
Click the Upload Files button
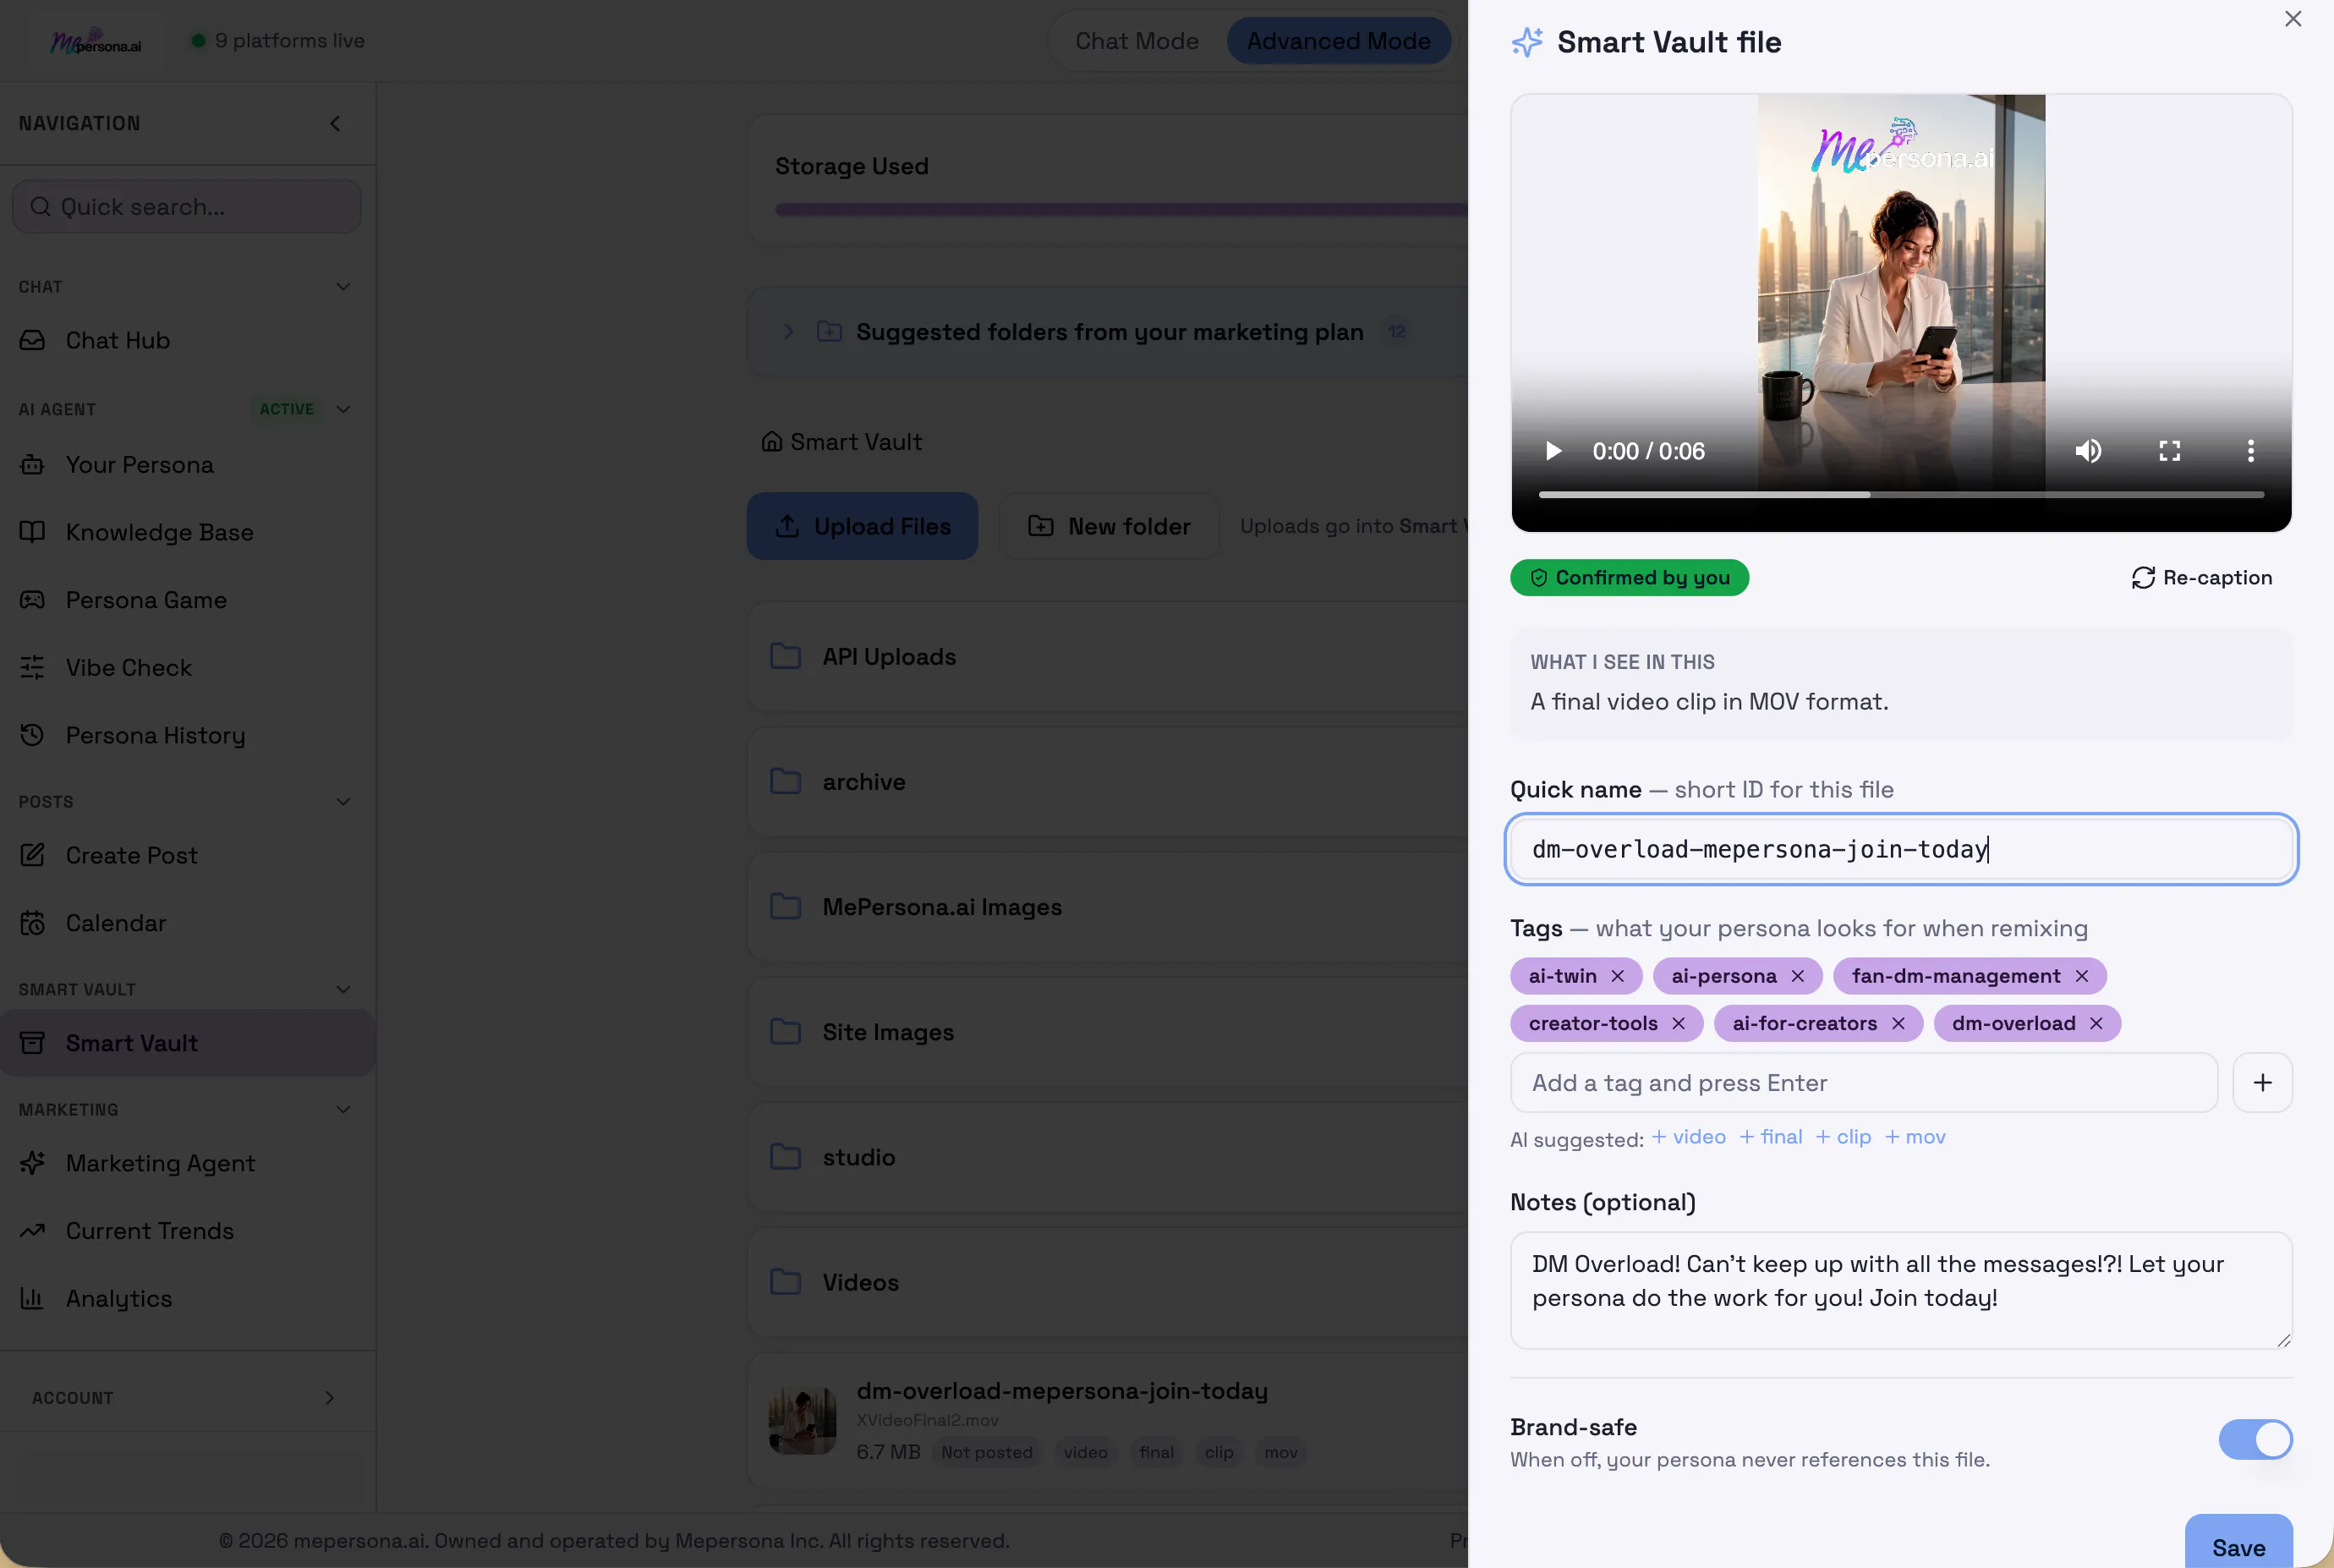pyautogui.click(x=862, y=526)
